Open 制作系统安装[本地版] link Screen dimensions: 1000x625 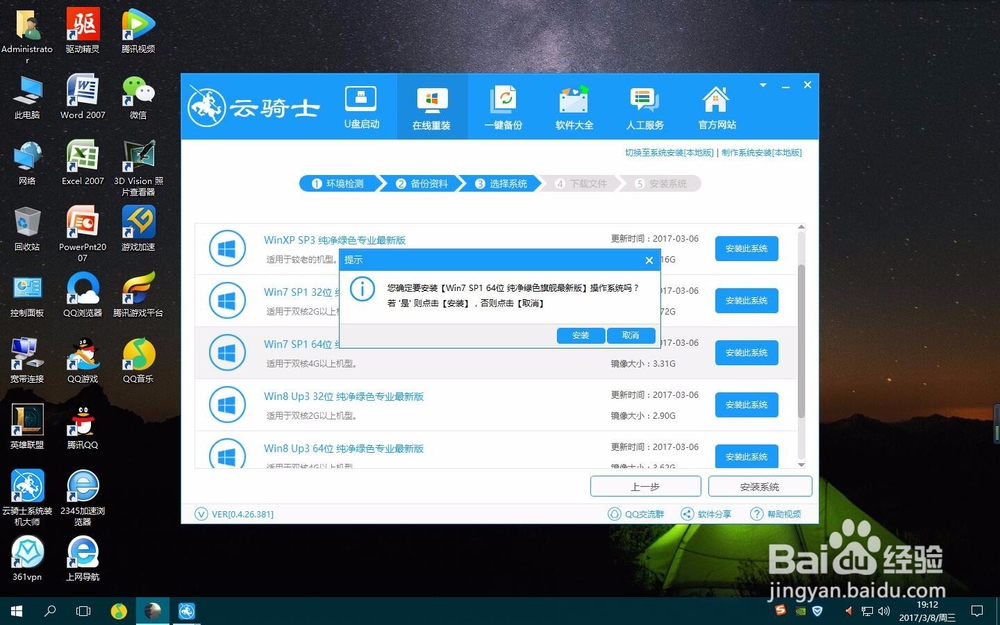[761, 153]
